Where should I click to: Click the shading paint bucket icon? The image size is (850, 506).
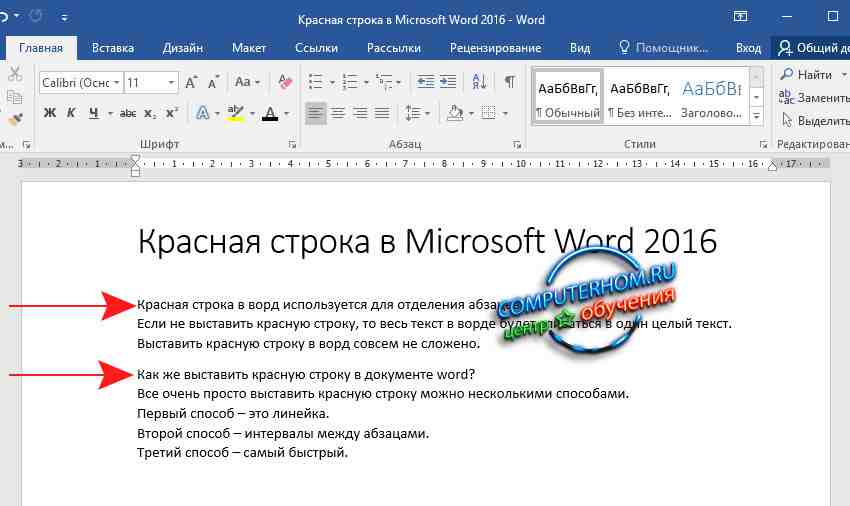(455, 113)
